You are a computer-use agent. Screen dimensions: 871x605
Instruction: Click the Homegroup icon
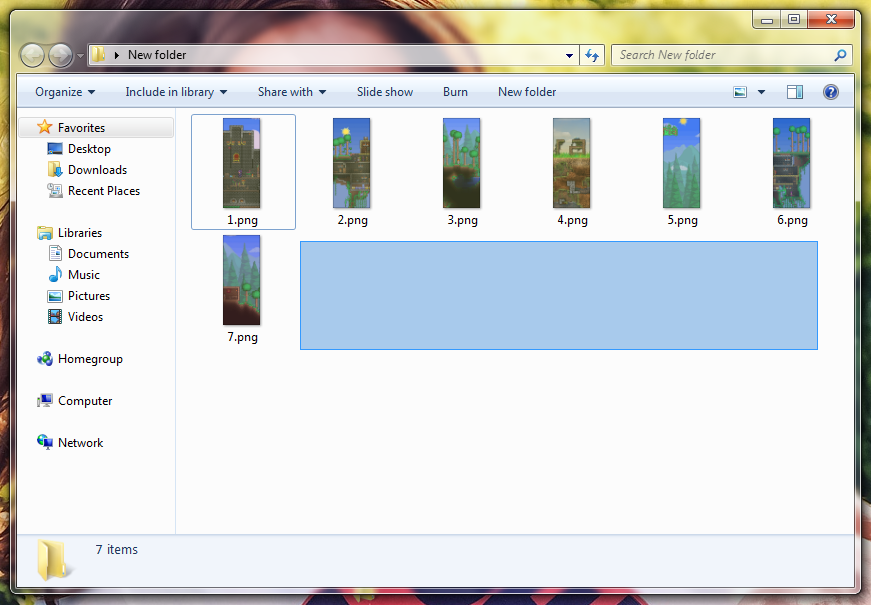click(x=45, y=359)
